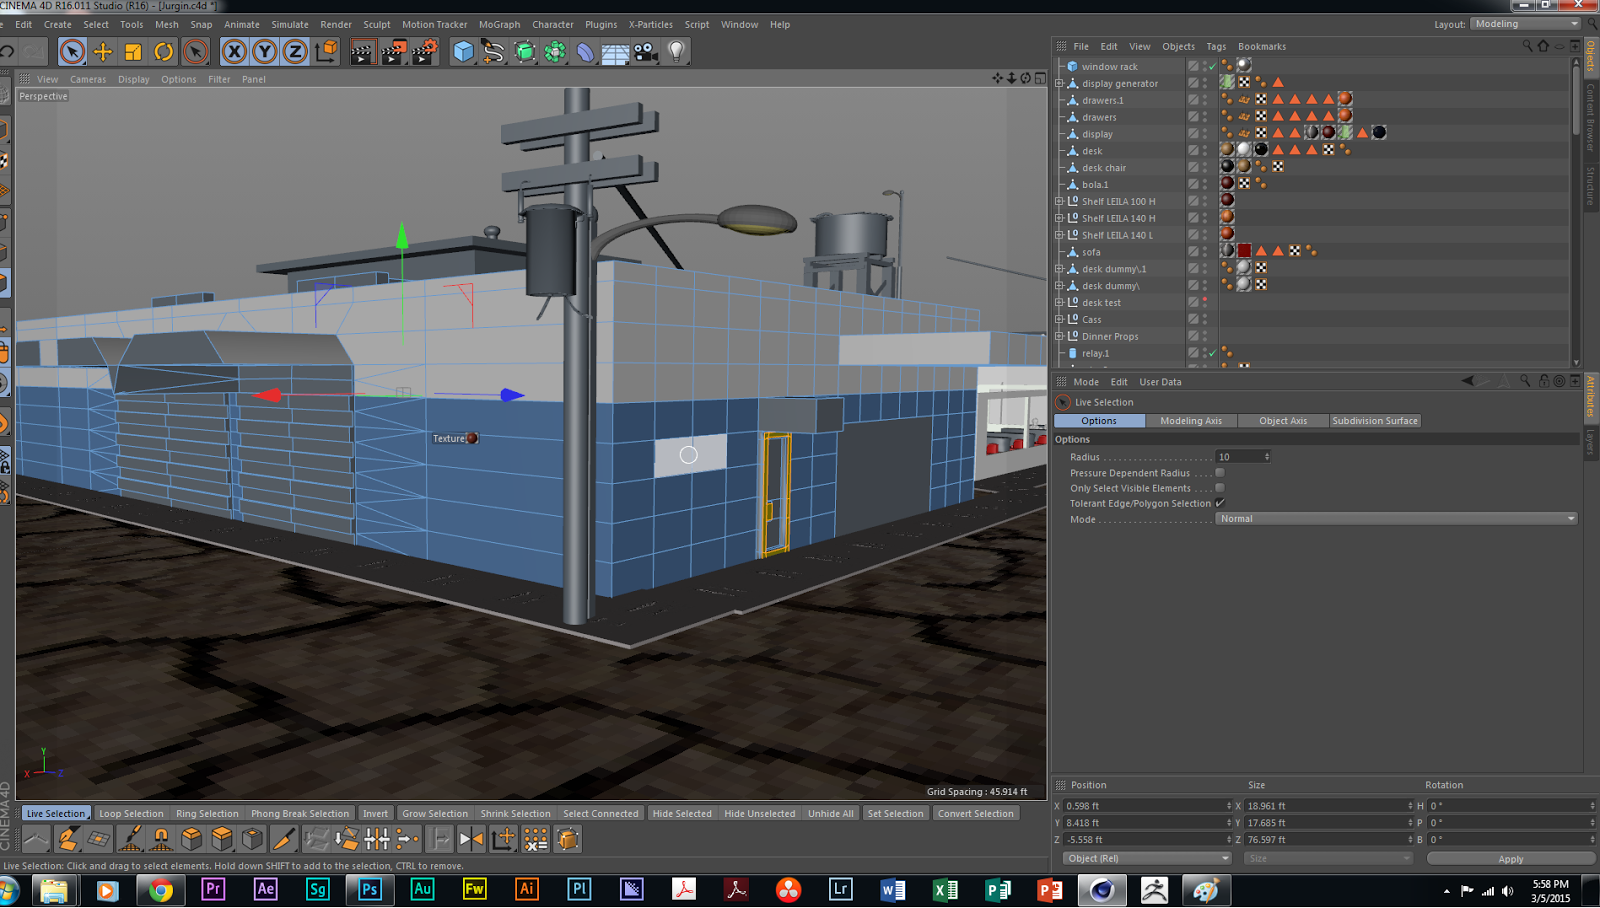1600x908 pixels.
Task: Open the MoGraph menu
Action: (x=499, y=24)
